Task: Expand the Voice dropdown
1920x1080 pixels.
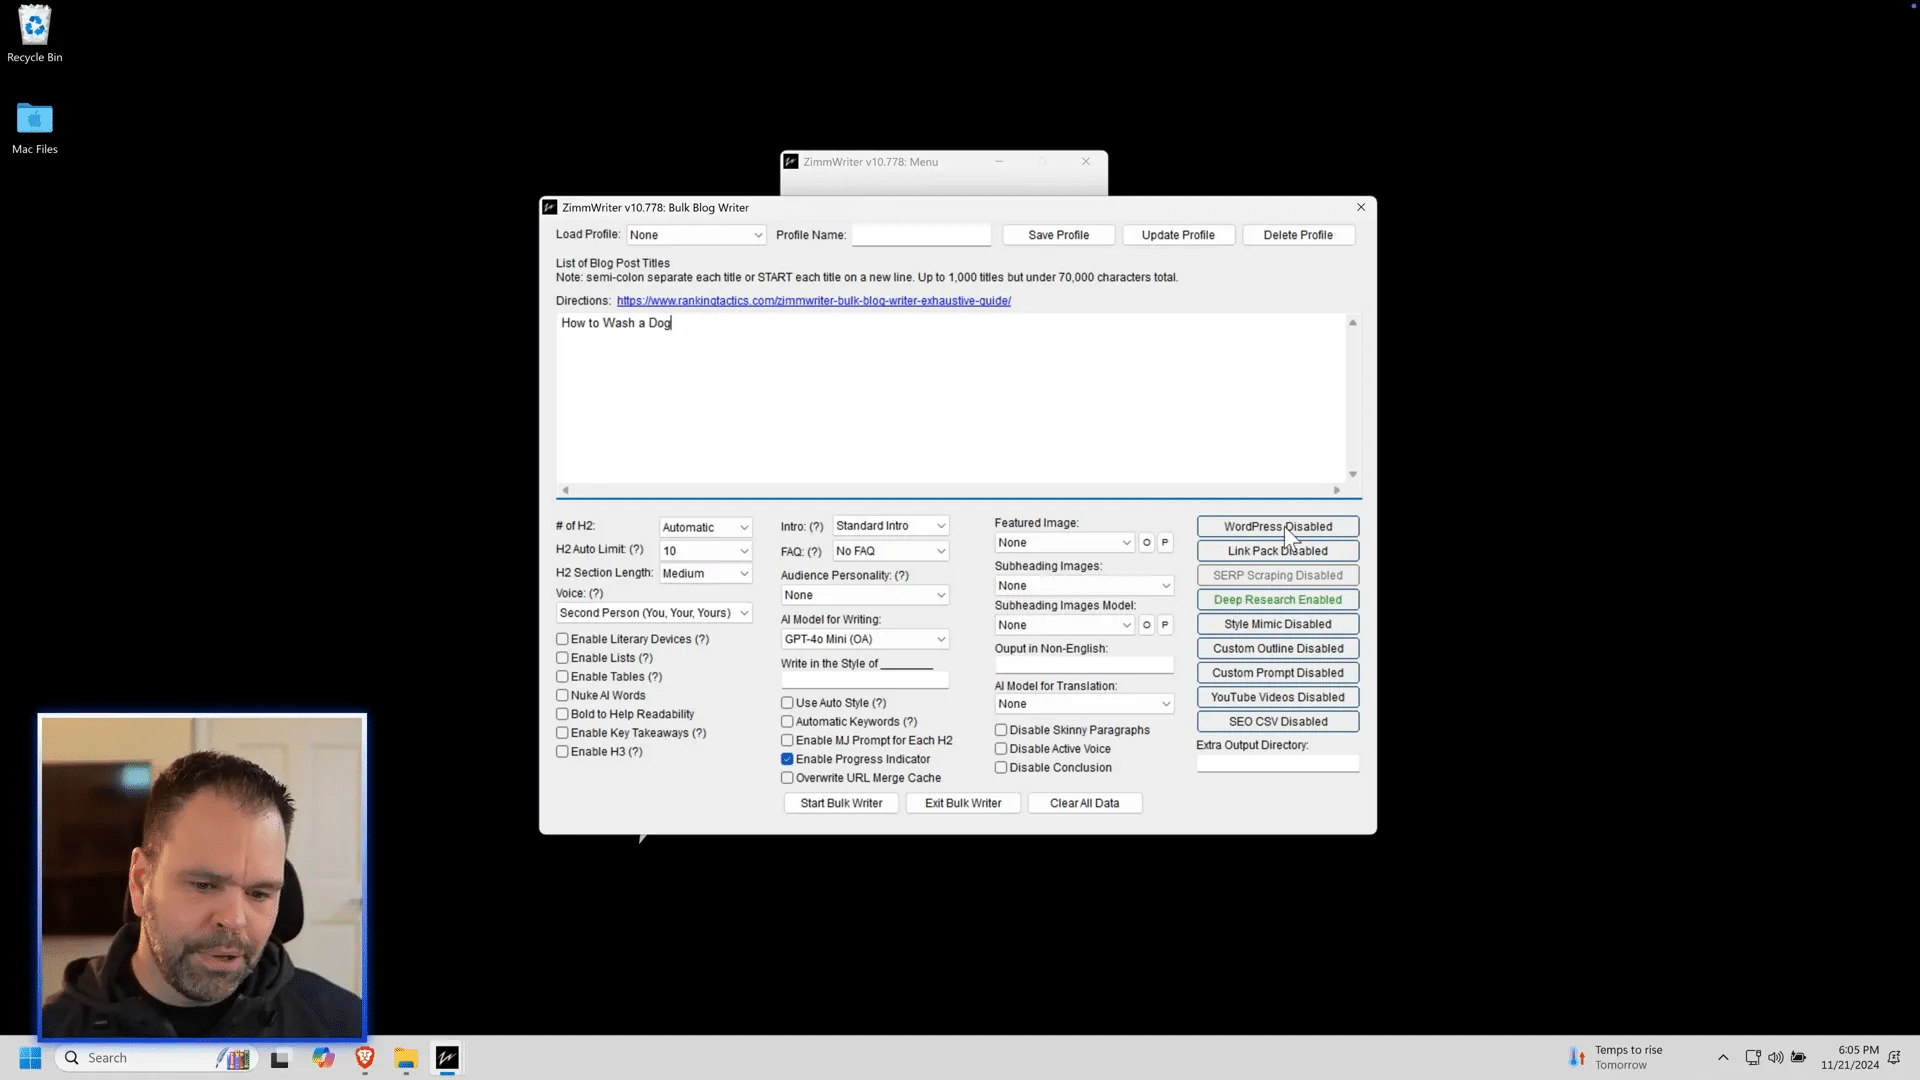Action: click(x=654, y=613)
